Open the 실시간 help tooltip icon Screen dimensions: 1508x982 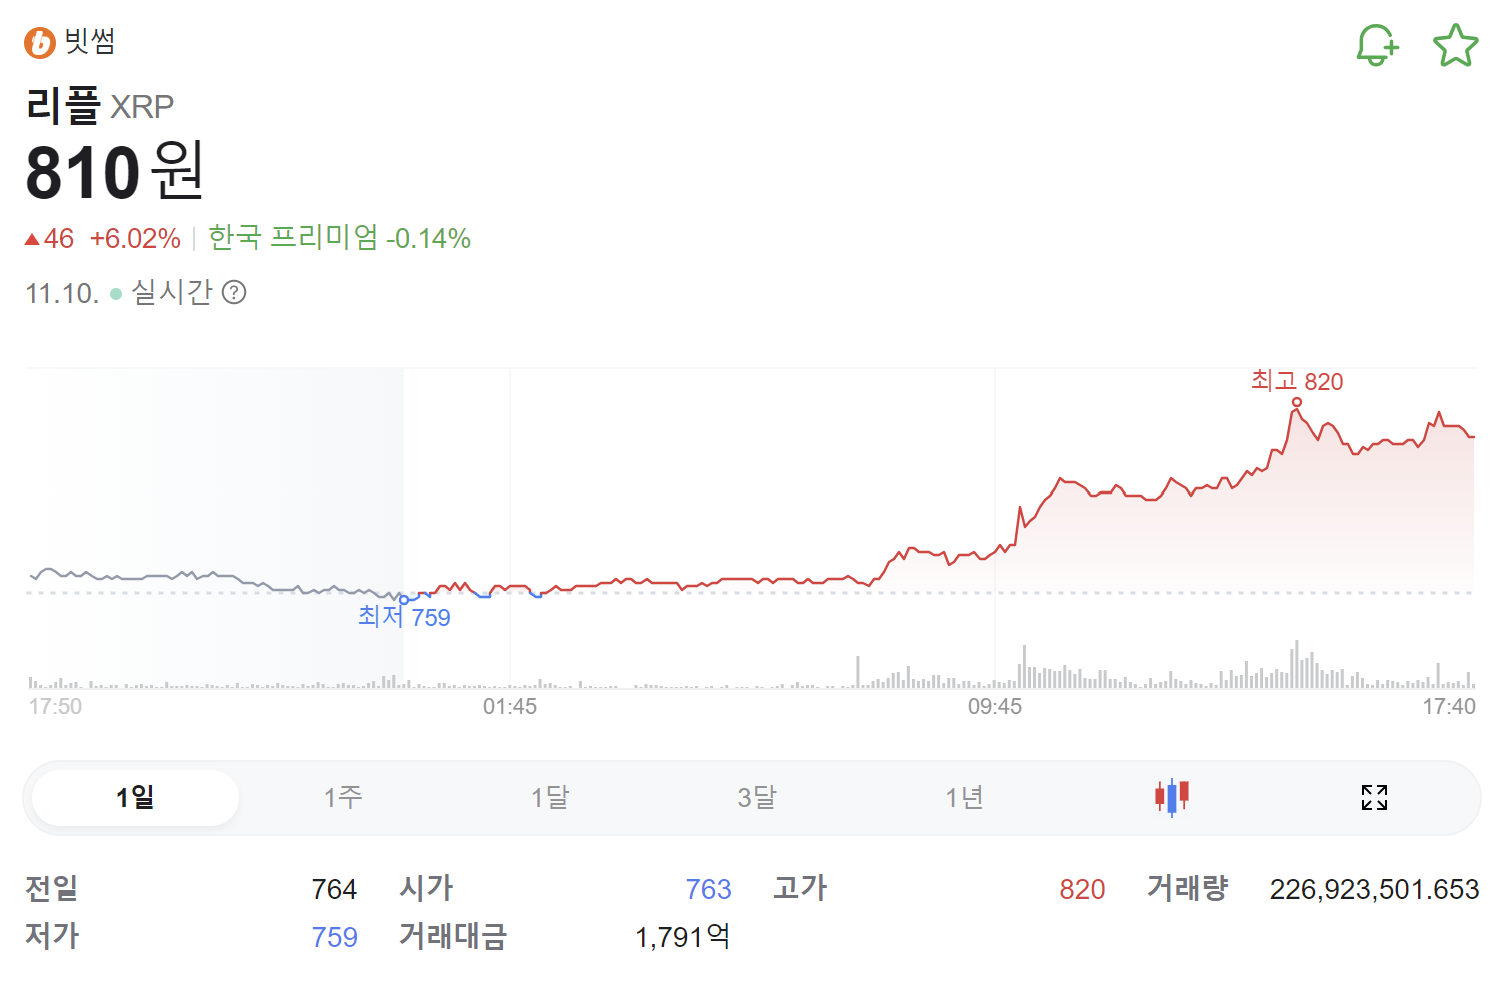tap(236, 292)
